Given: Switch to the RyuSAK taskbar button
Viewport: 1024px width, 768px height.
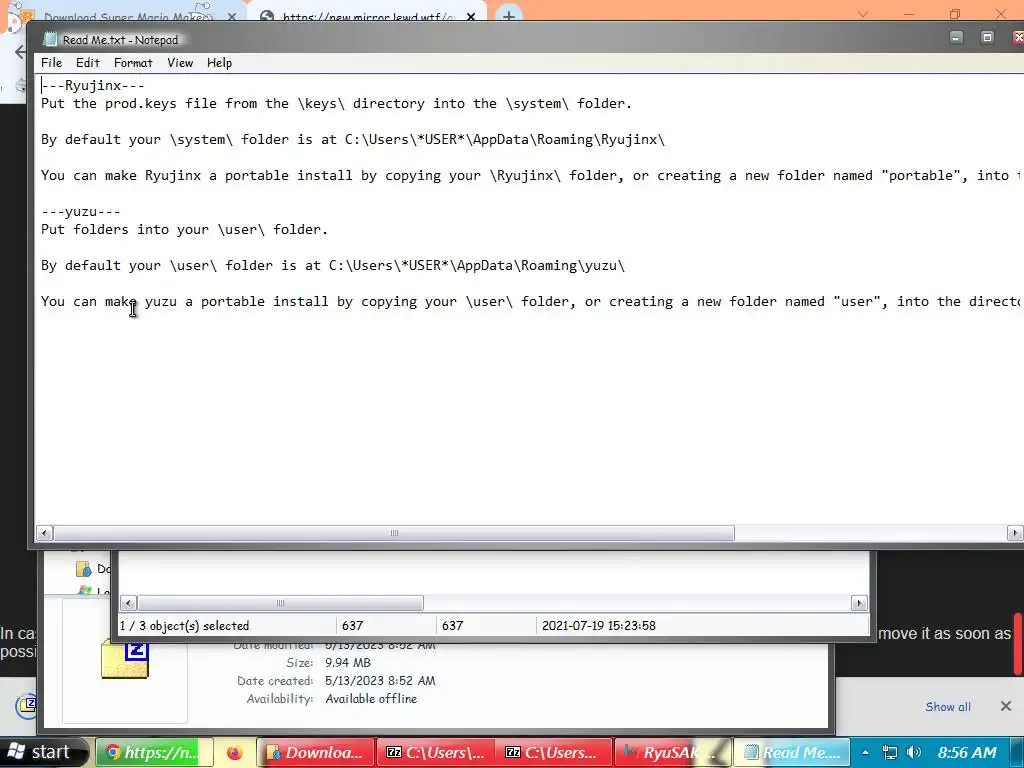Looking at the screenshot, I should [x=673, y=752].
